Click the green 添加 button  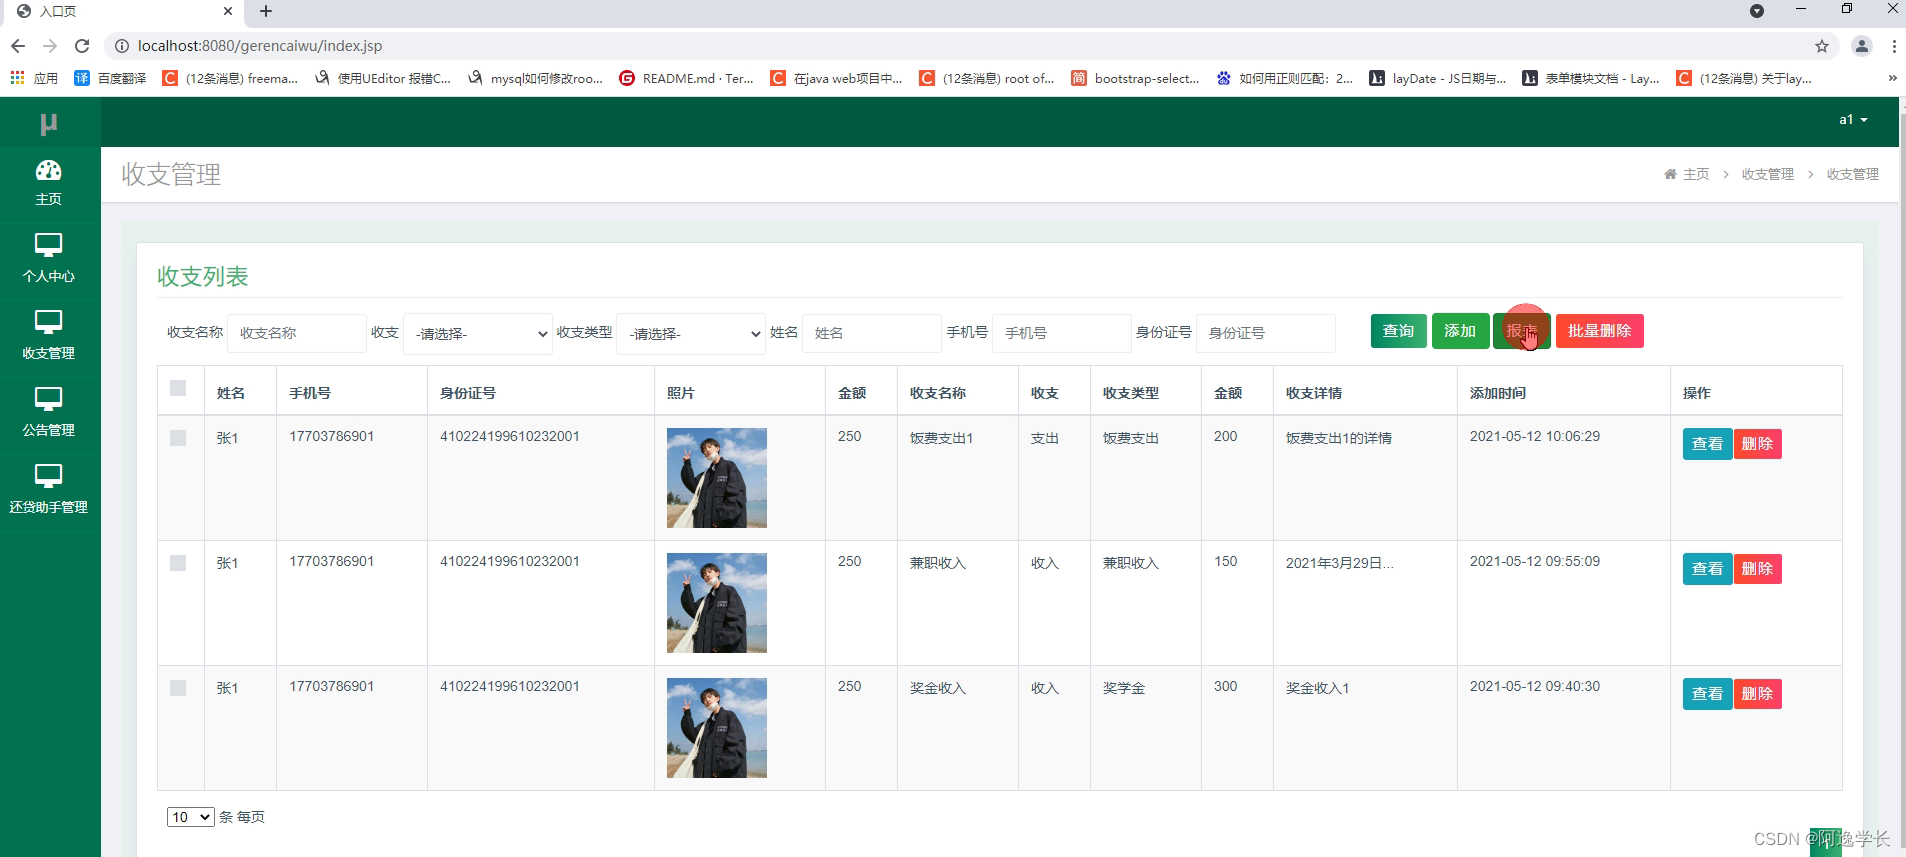(x=1460, y=331)
